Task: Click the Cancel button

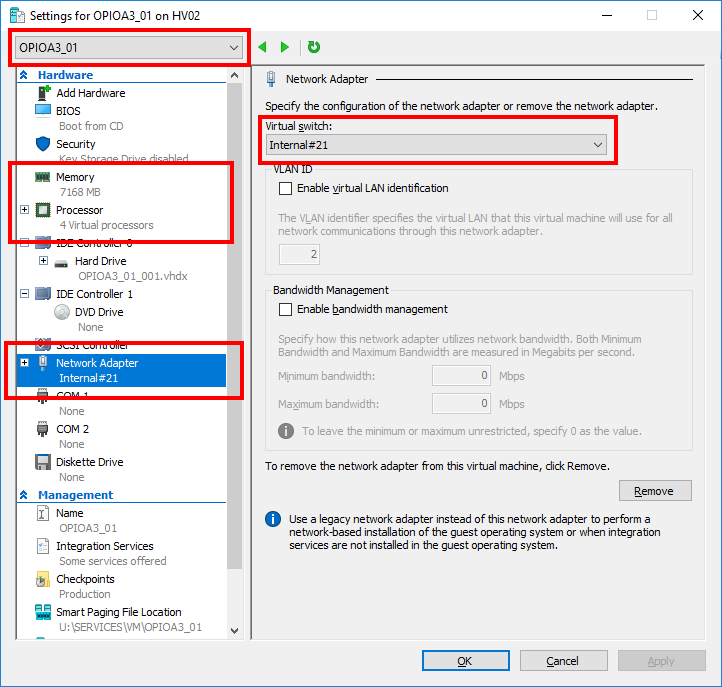Action: (x=563, y=661)
